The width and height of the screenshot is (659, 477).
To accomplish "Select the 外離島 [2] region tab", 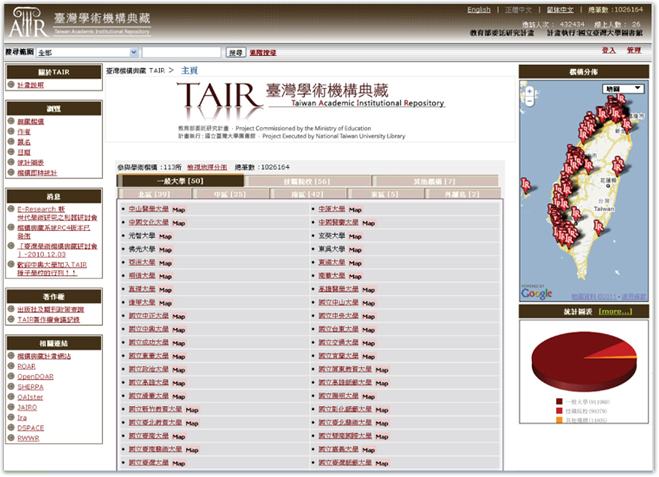I will [461, 194].
